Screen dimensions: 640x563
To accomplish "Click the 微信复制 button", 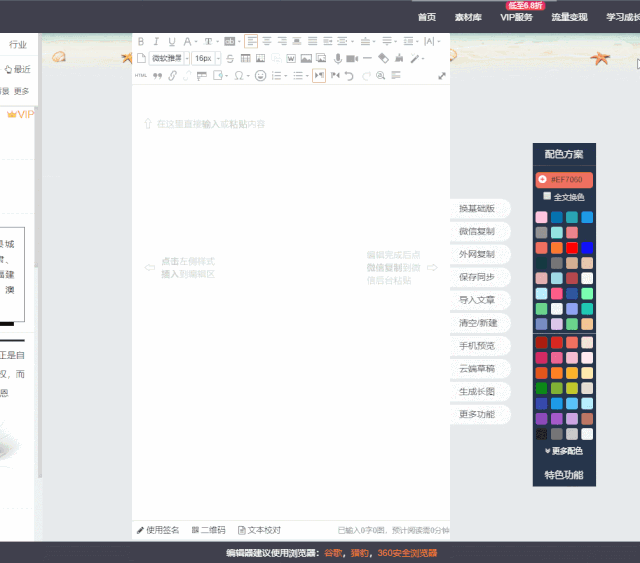I will [x=477, y=231].
